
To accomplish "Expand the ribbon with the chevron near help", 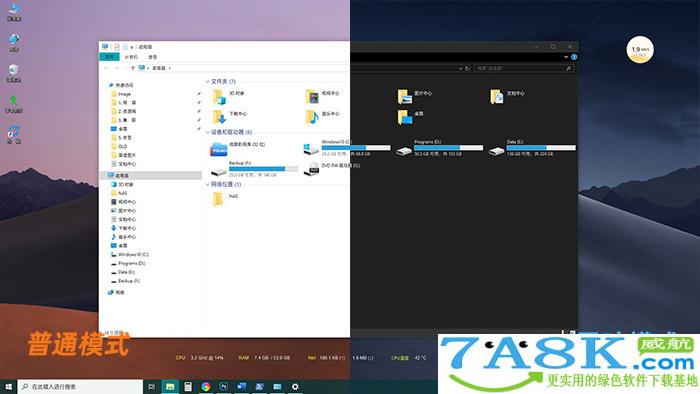I will [566, 57].
